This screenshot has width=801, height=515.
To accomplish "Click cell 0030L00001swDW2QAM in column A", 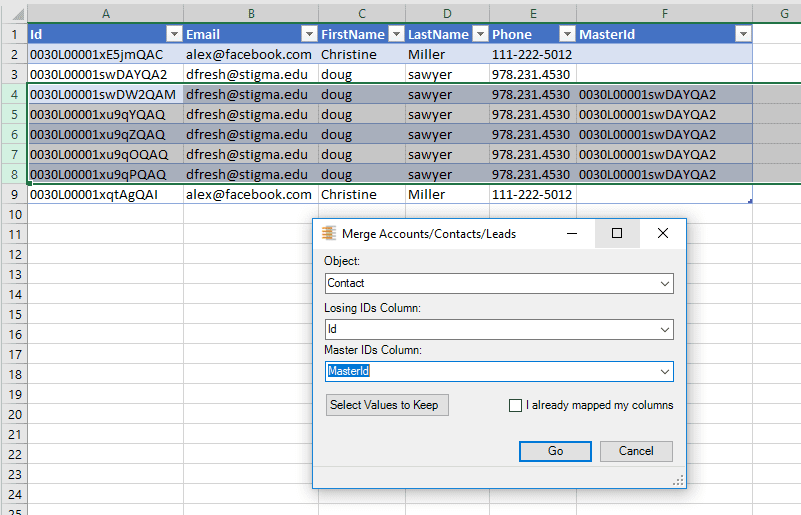I will pos(106,95).
